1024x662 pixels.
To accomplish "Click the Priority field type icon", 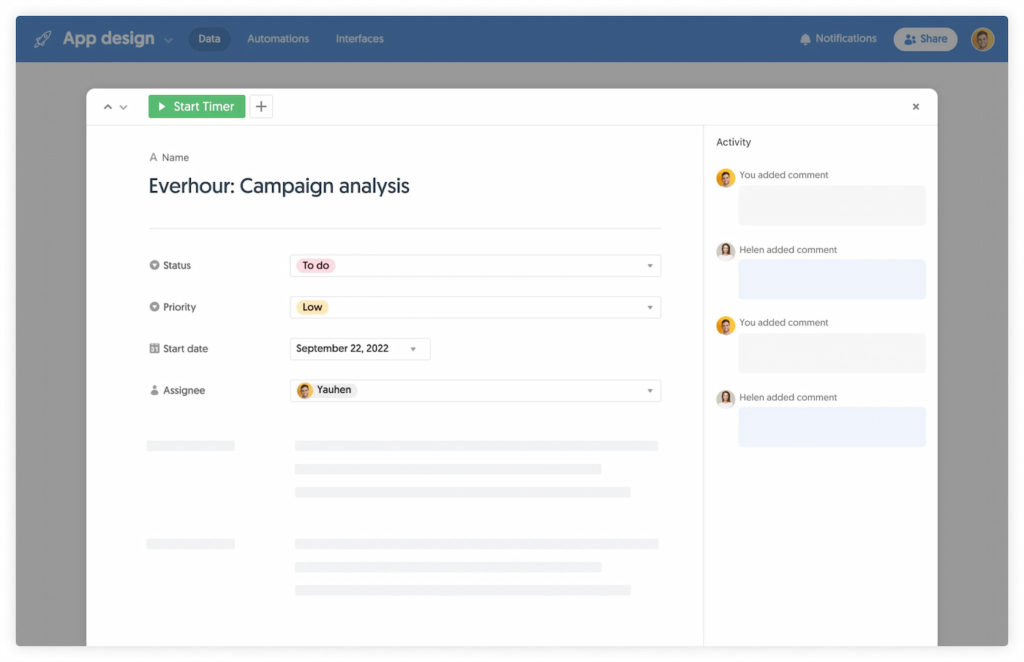I will pyautogui.click(x=152, y=307).
